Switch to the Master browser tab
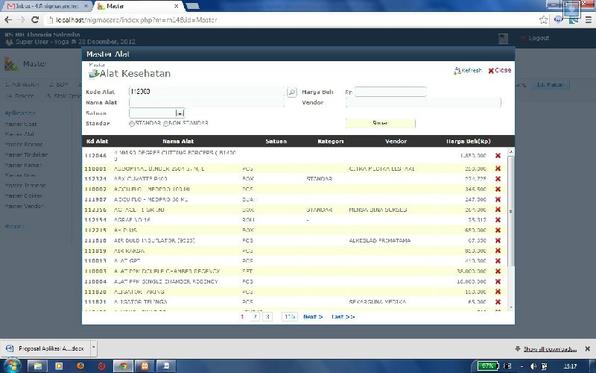Viewport: 596px width, 373px height. point(137,6)
